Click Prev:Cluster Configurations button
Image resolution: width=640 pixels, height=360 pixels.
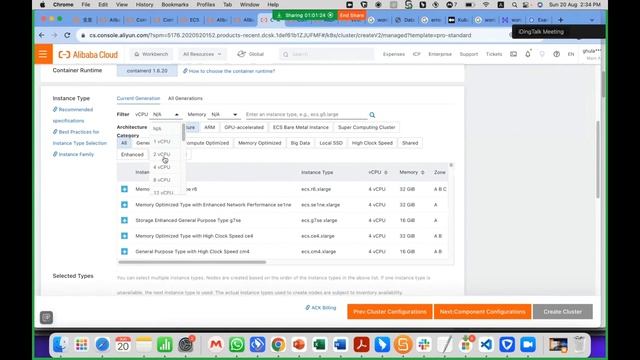coord(390,312)
